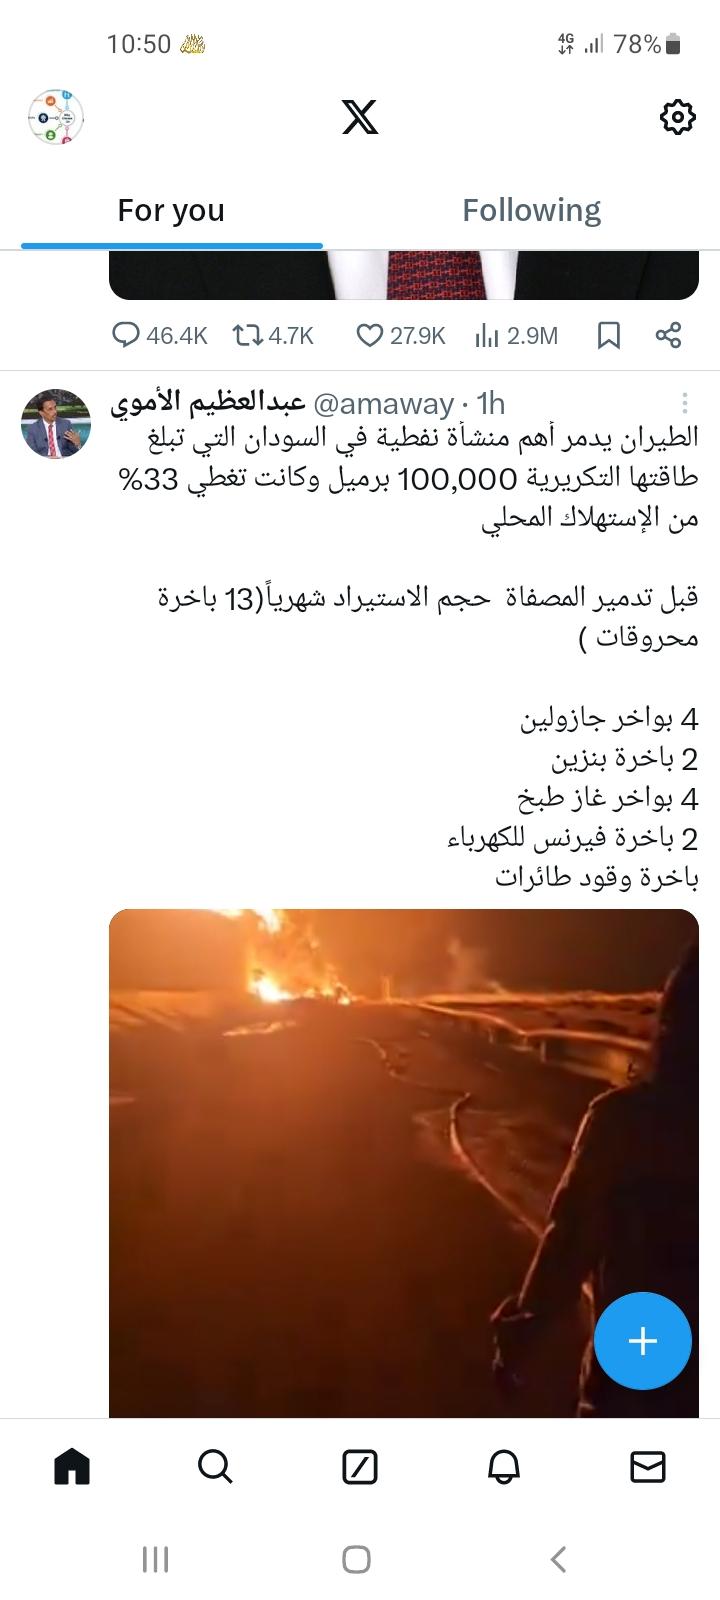Open the burning refinery image
This screenshot has height=1600, width=720.
[404, 1163]
